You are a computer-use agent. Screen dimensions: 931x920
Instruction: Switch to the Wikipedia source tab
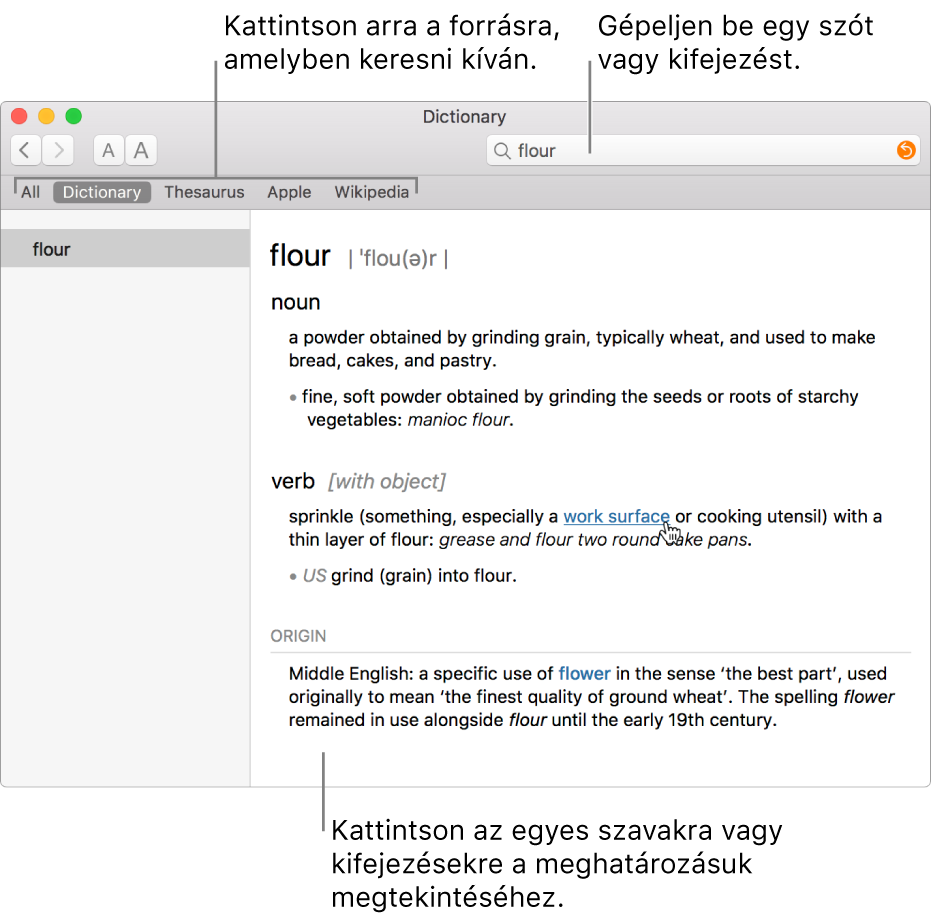click(372, 192)
